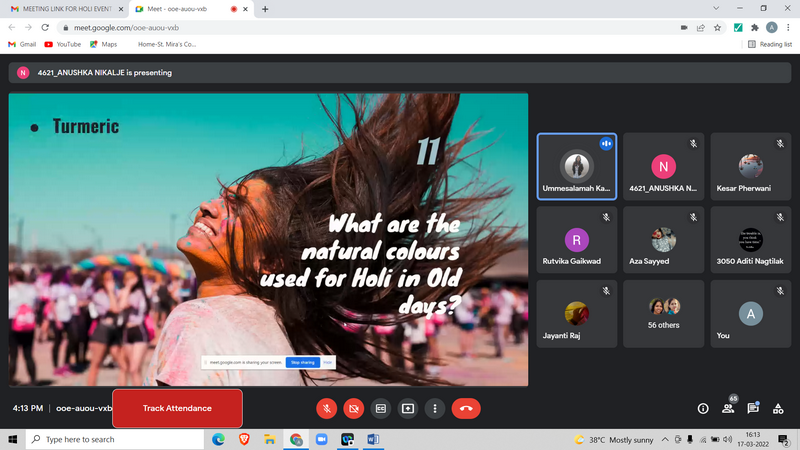
Task: Open YouTube bookmark
Action: (63, 44)
